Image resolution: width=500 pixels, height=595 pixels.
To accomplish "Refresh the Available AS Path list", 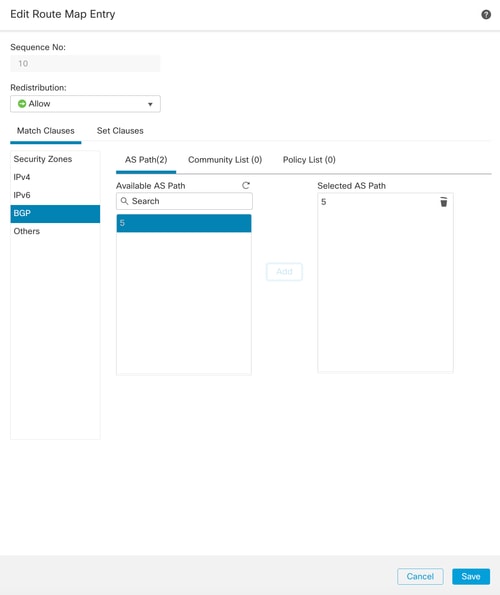I will point(246,185).
